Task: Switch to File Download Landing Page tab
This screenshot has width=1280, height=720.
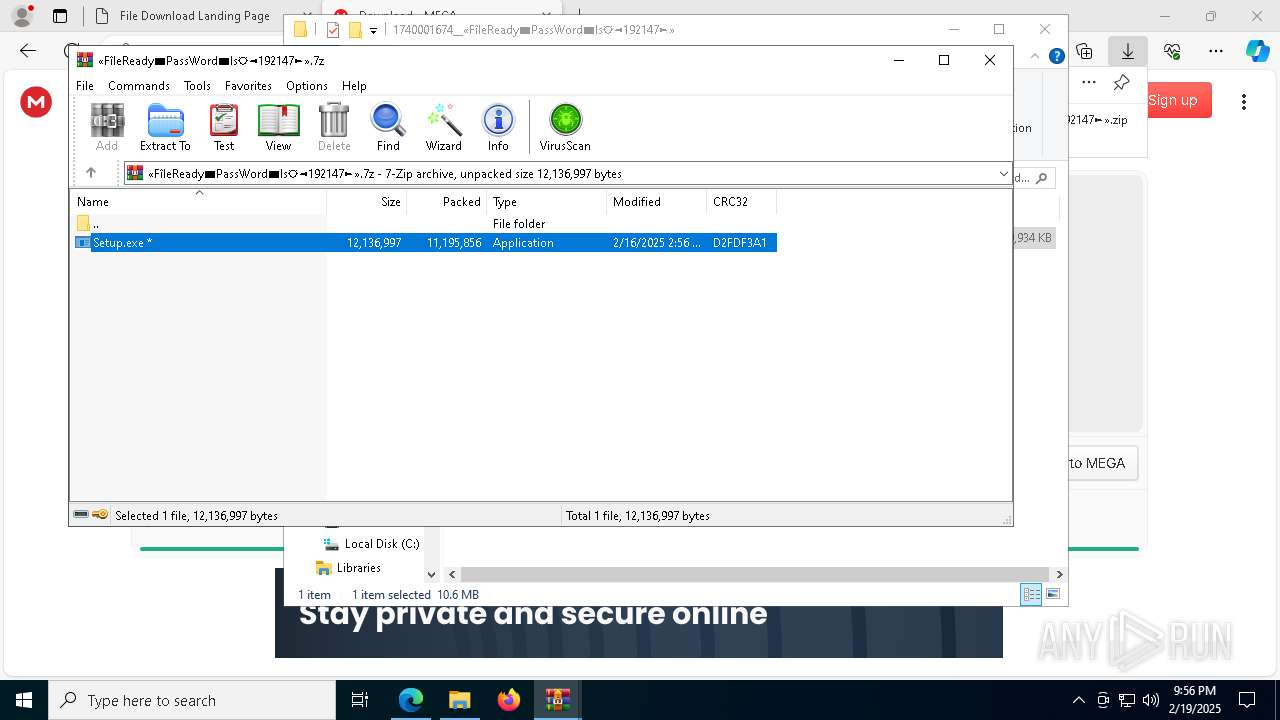Action: coord(194,16)
